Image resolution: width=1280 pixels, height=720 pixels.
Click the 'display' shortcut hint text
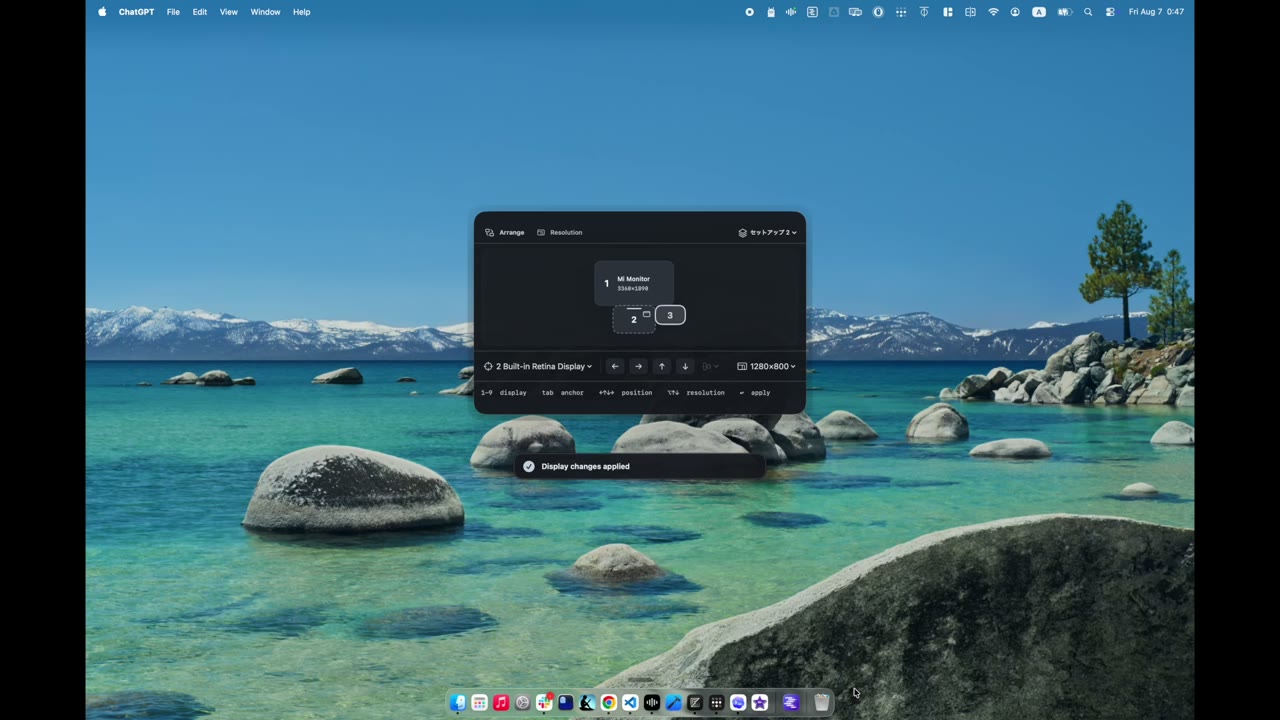[x=513, y=393]
